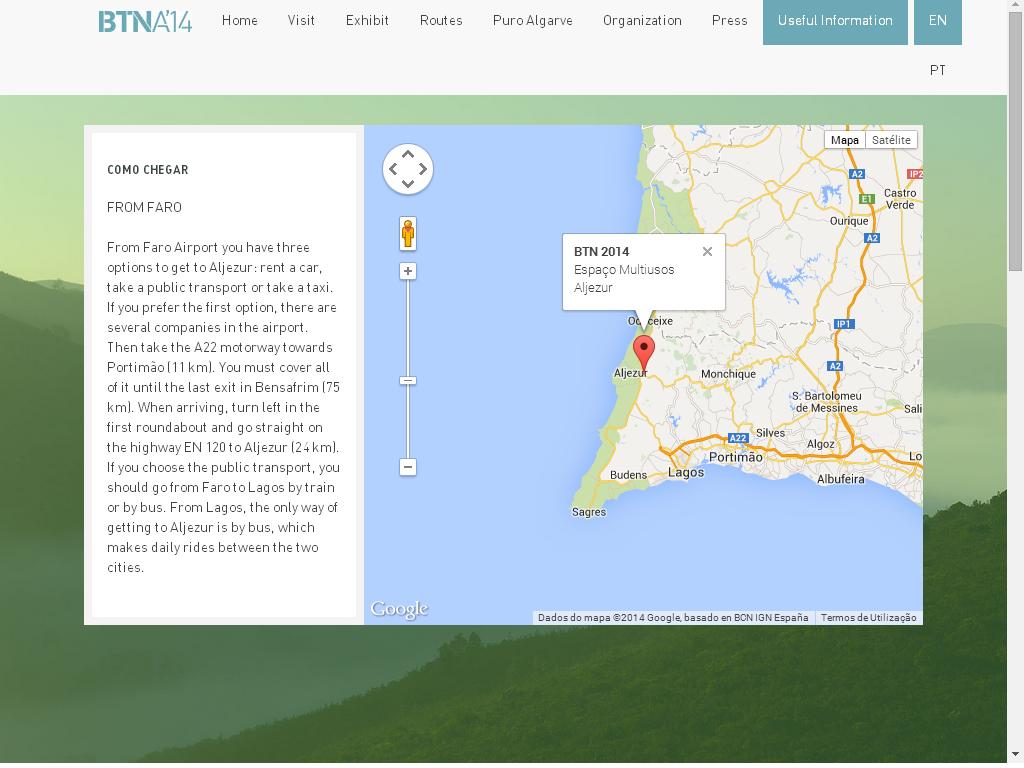
Task: Click the IP1 road shield on the map
Action: pyautogui.click(x=844, y=324)
